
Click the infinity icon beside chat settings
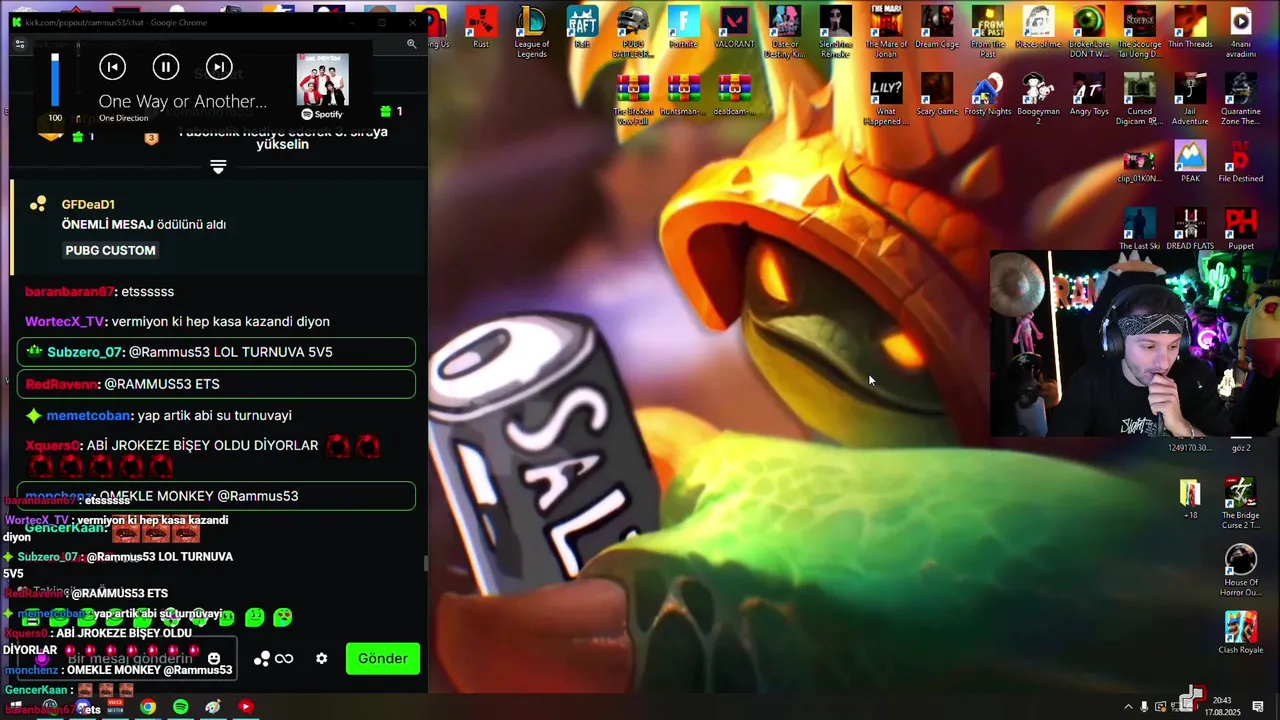(x=285, y=658)
